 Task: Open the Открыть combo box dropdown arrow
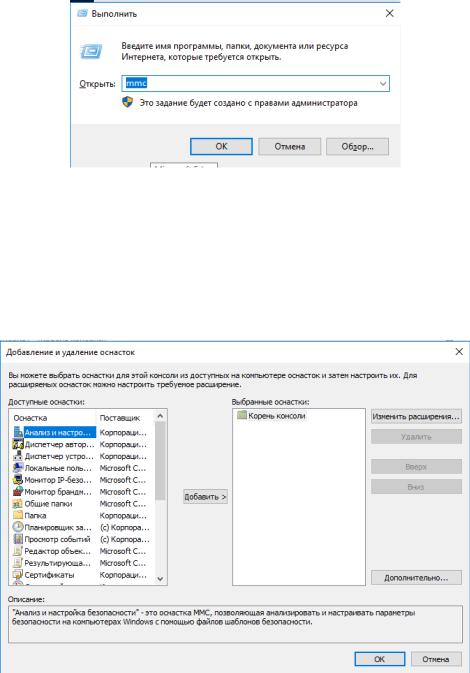pos(383,84)
